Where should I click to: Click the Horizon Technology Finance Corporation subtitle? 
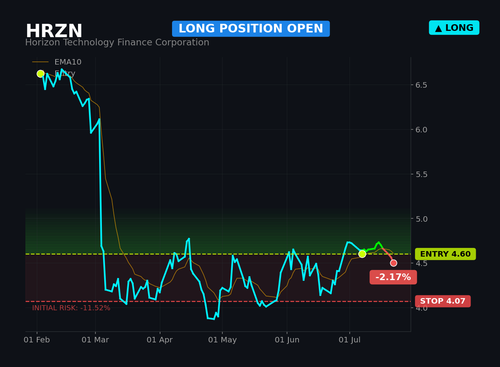[117, 43]
